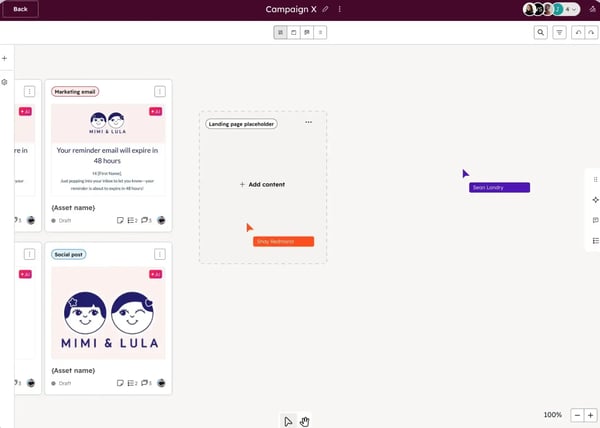Open options of the cut-off lower-left card
Viewport: 600px width, 428px height.
pos(29,254)
